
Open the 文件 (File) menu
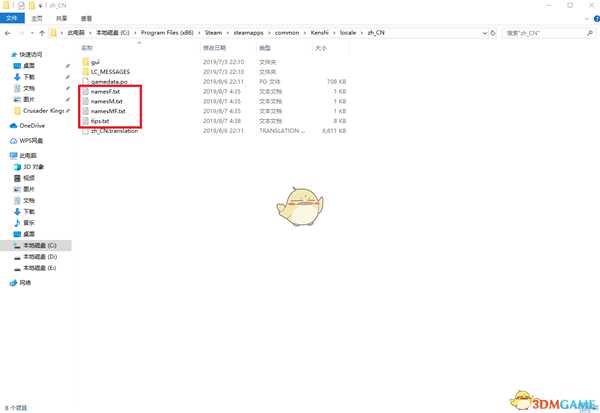coord(11,17)
